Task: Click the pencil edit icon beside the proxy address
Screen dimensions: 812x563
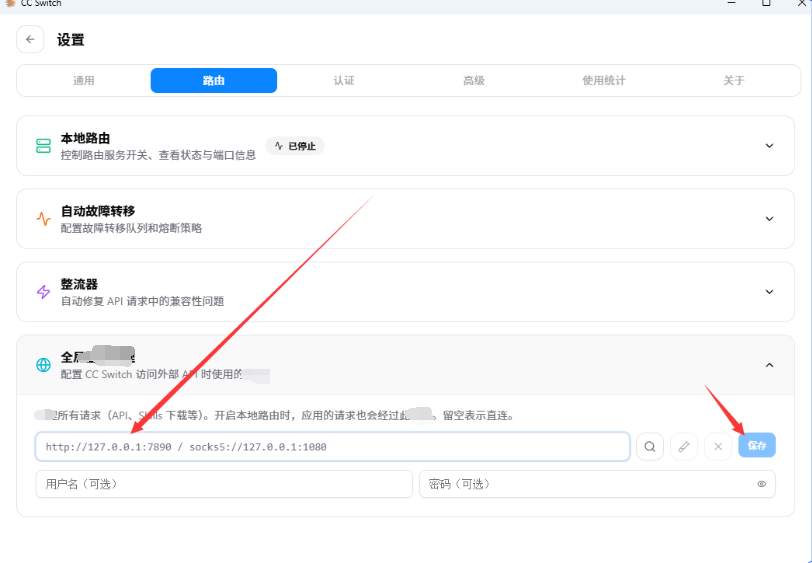Action: coord(684,446)
